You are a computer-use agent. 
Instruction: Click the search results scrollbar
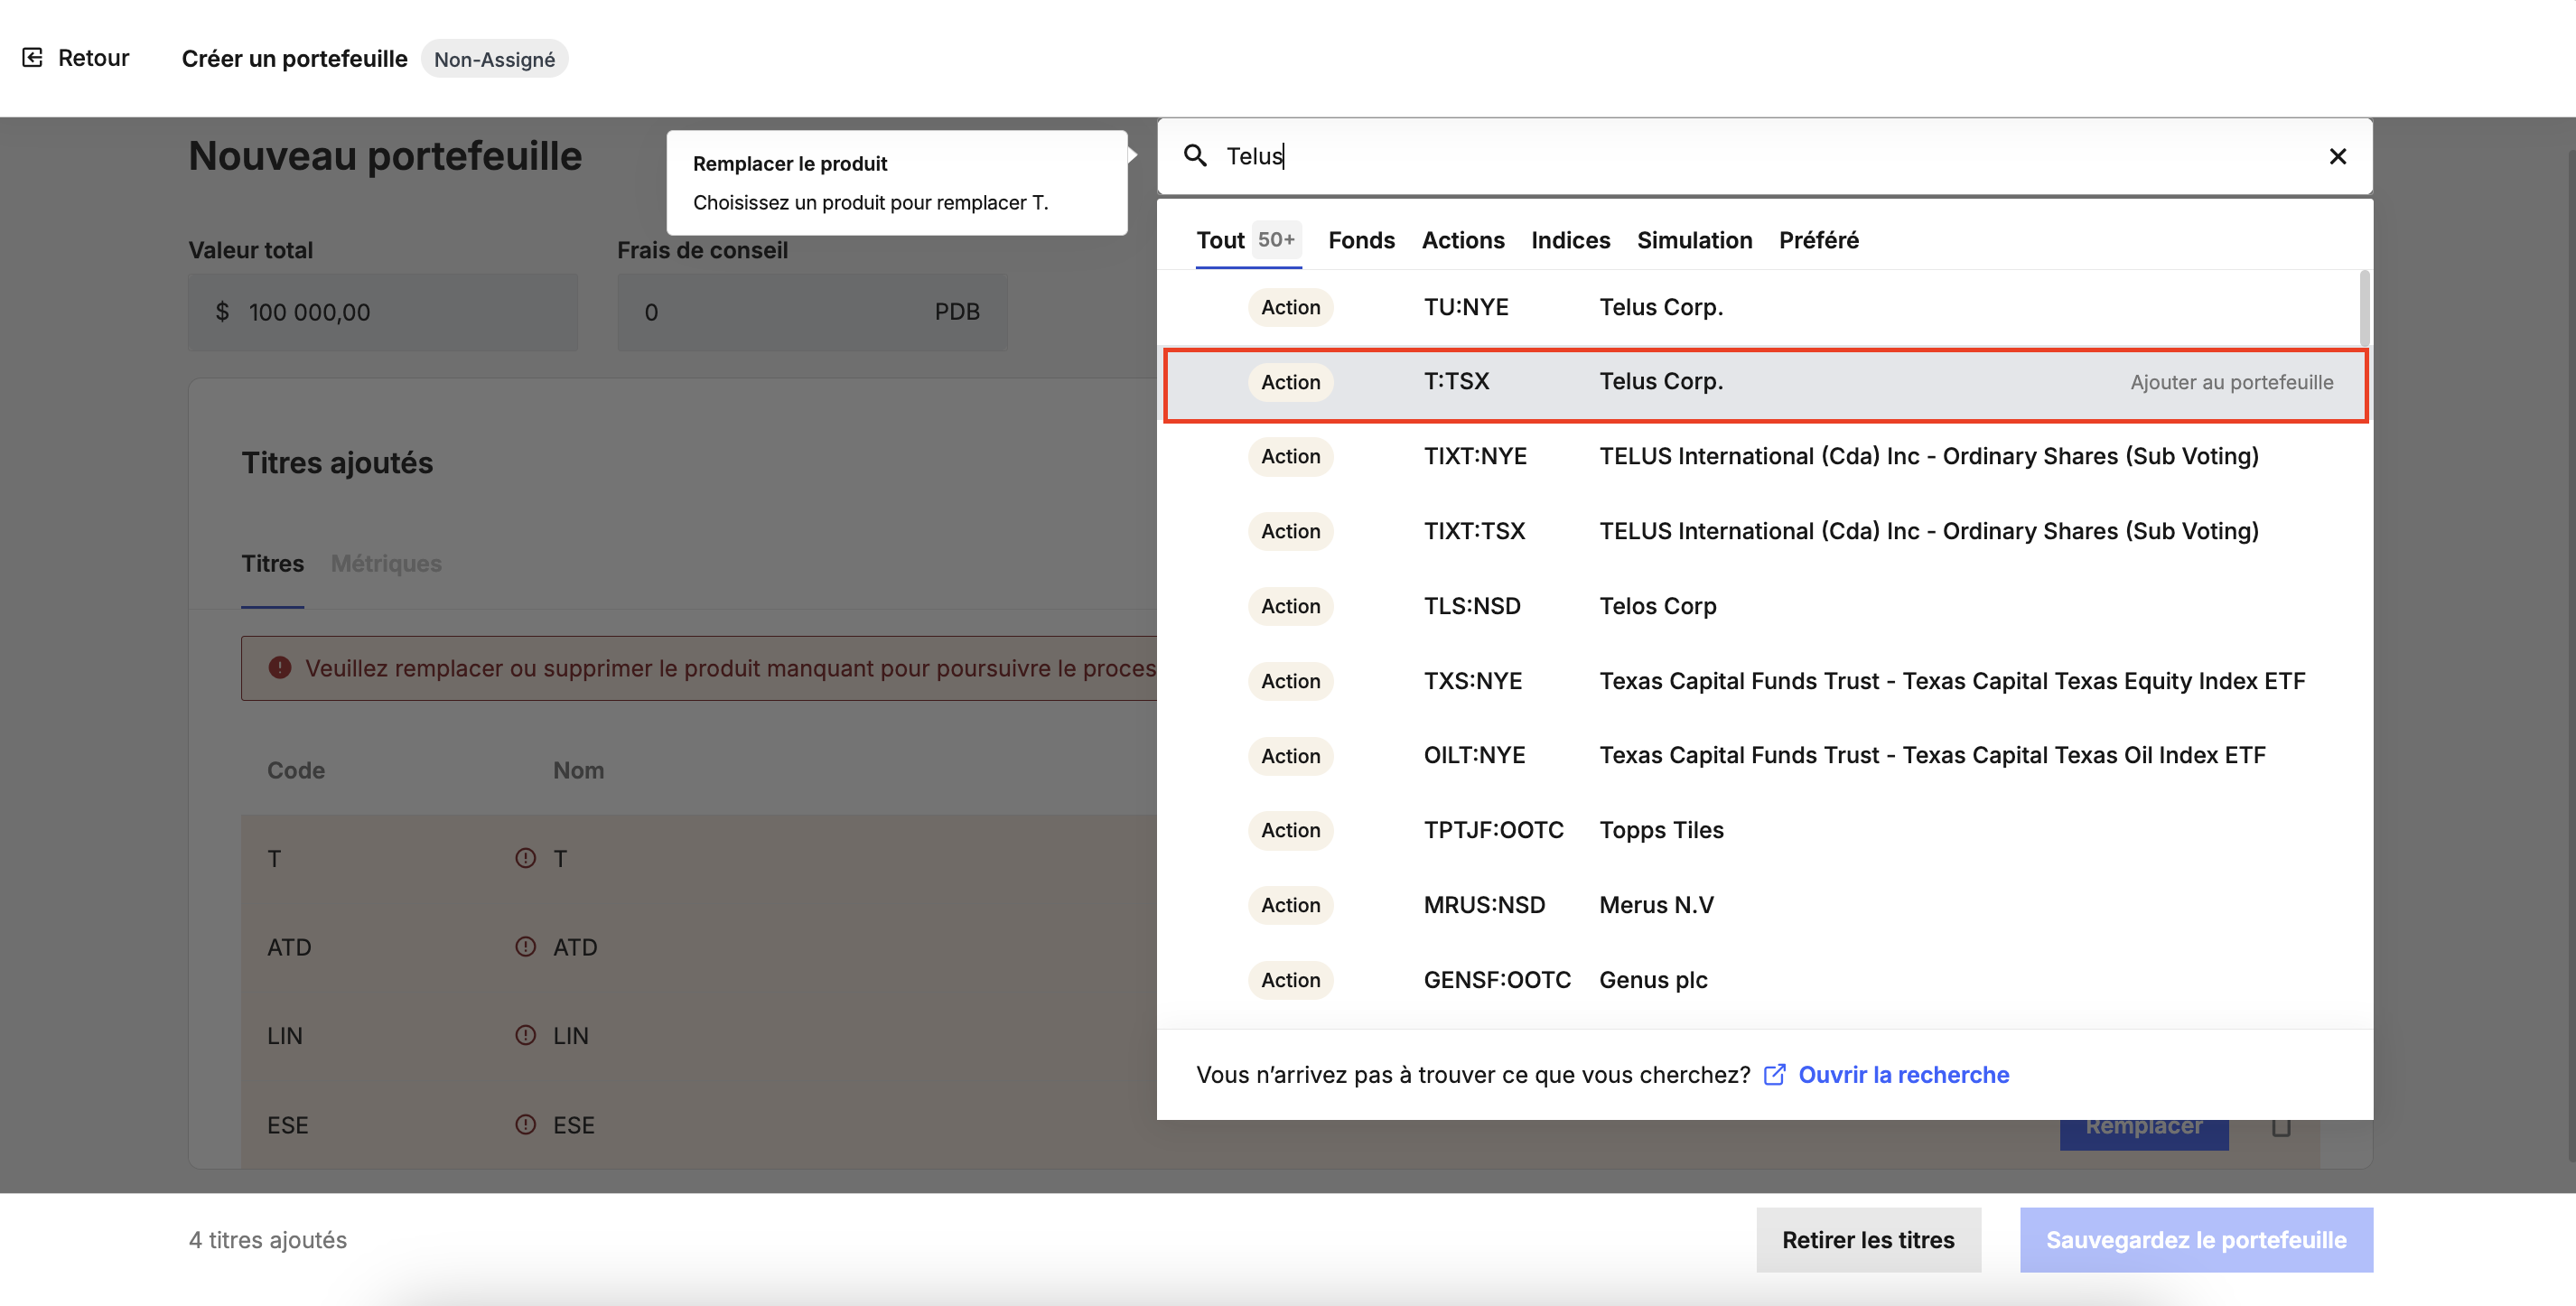pos(2364,307)
